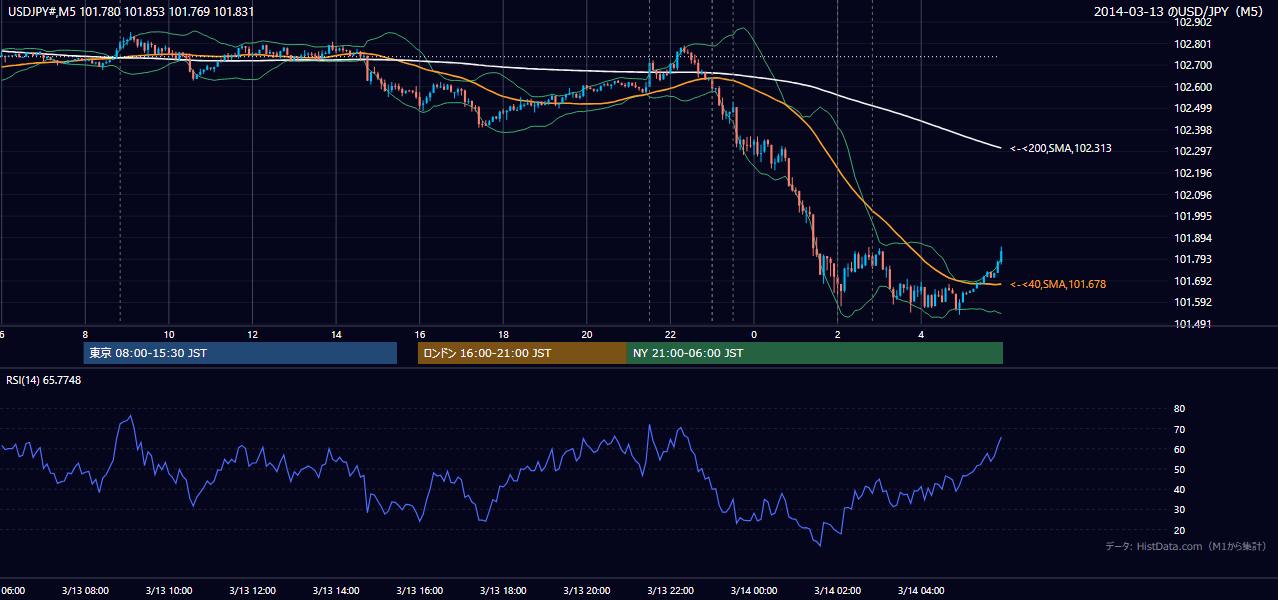Image resolution: width=1278 pixels, height=600 pixels.
Task: Click the 3/13 10:00 bottom axis label
Action: 168,590
